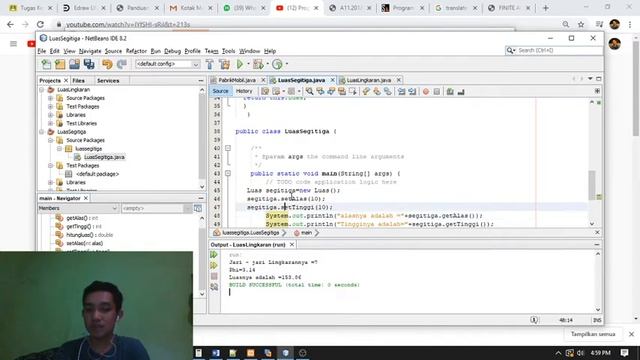This screenshot has width=640, height=360.
Task: Select LuasSegitiga.java in project tree
Action: (x=104, y=157)
